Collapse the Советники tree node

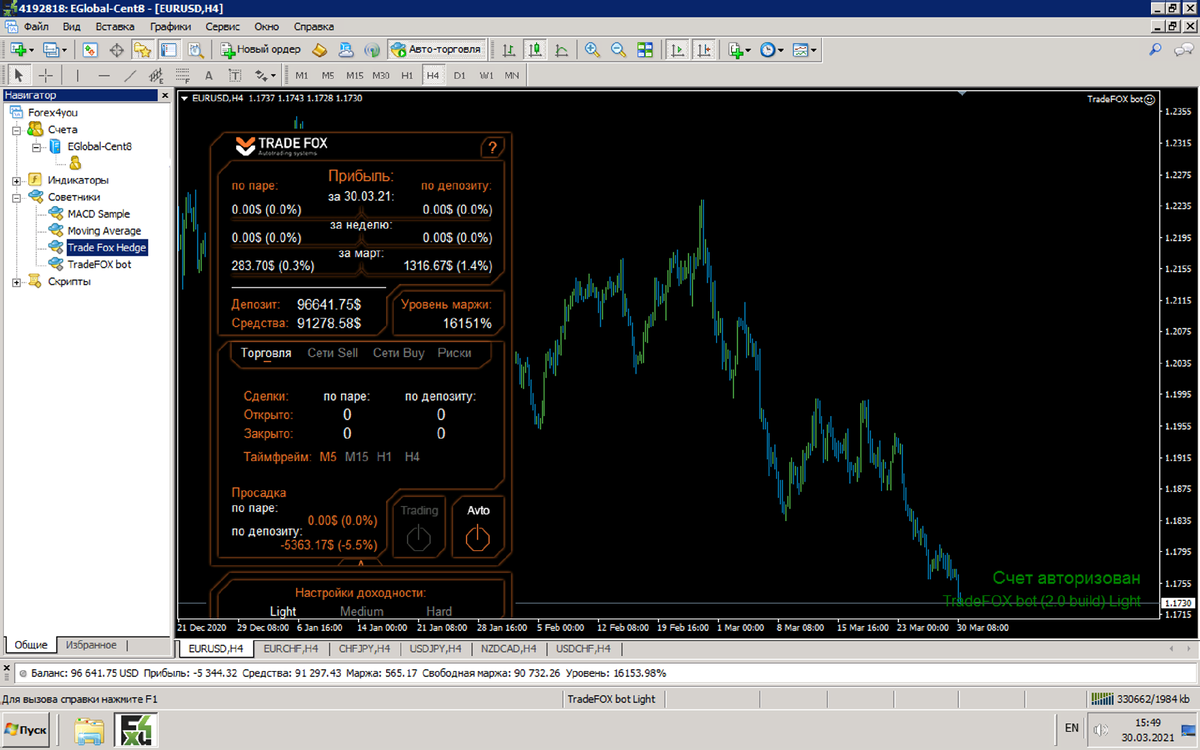tap(17, 197)
